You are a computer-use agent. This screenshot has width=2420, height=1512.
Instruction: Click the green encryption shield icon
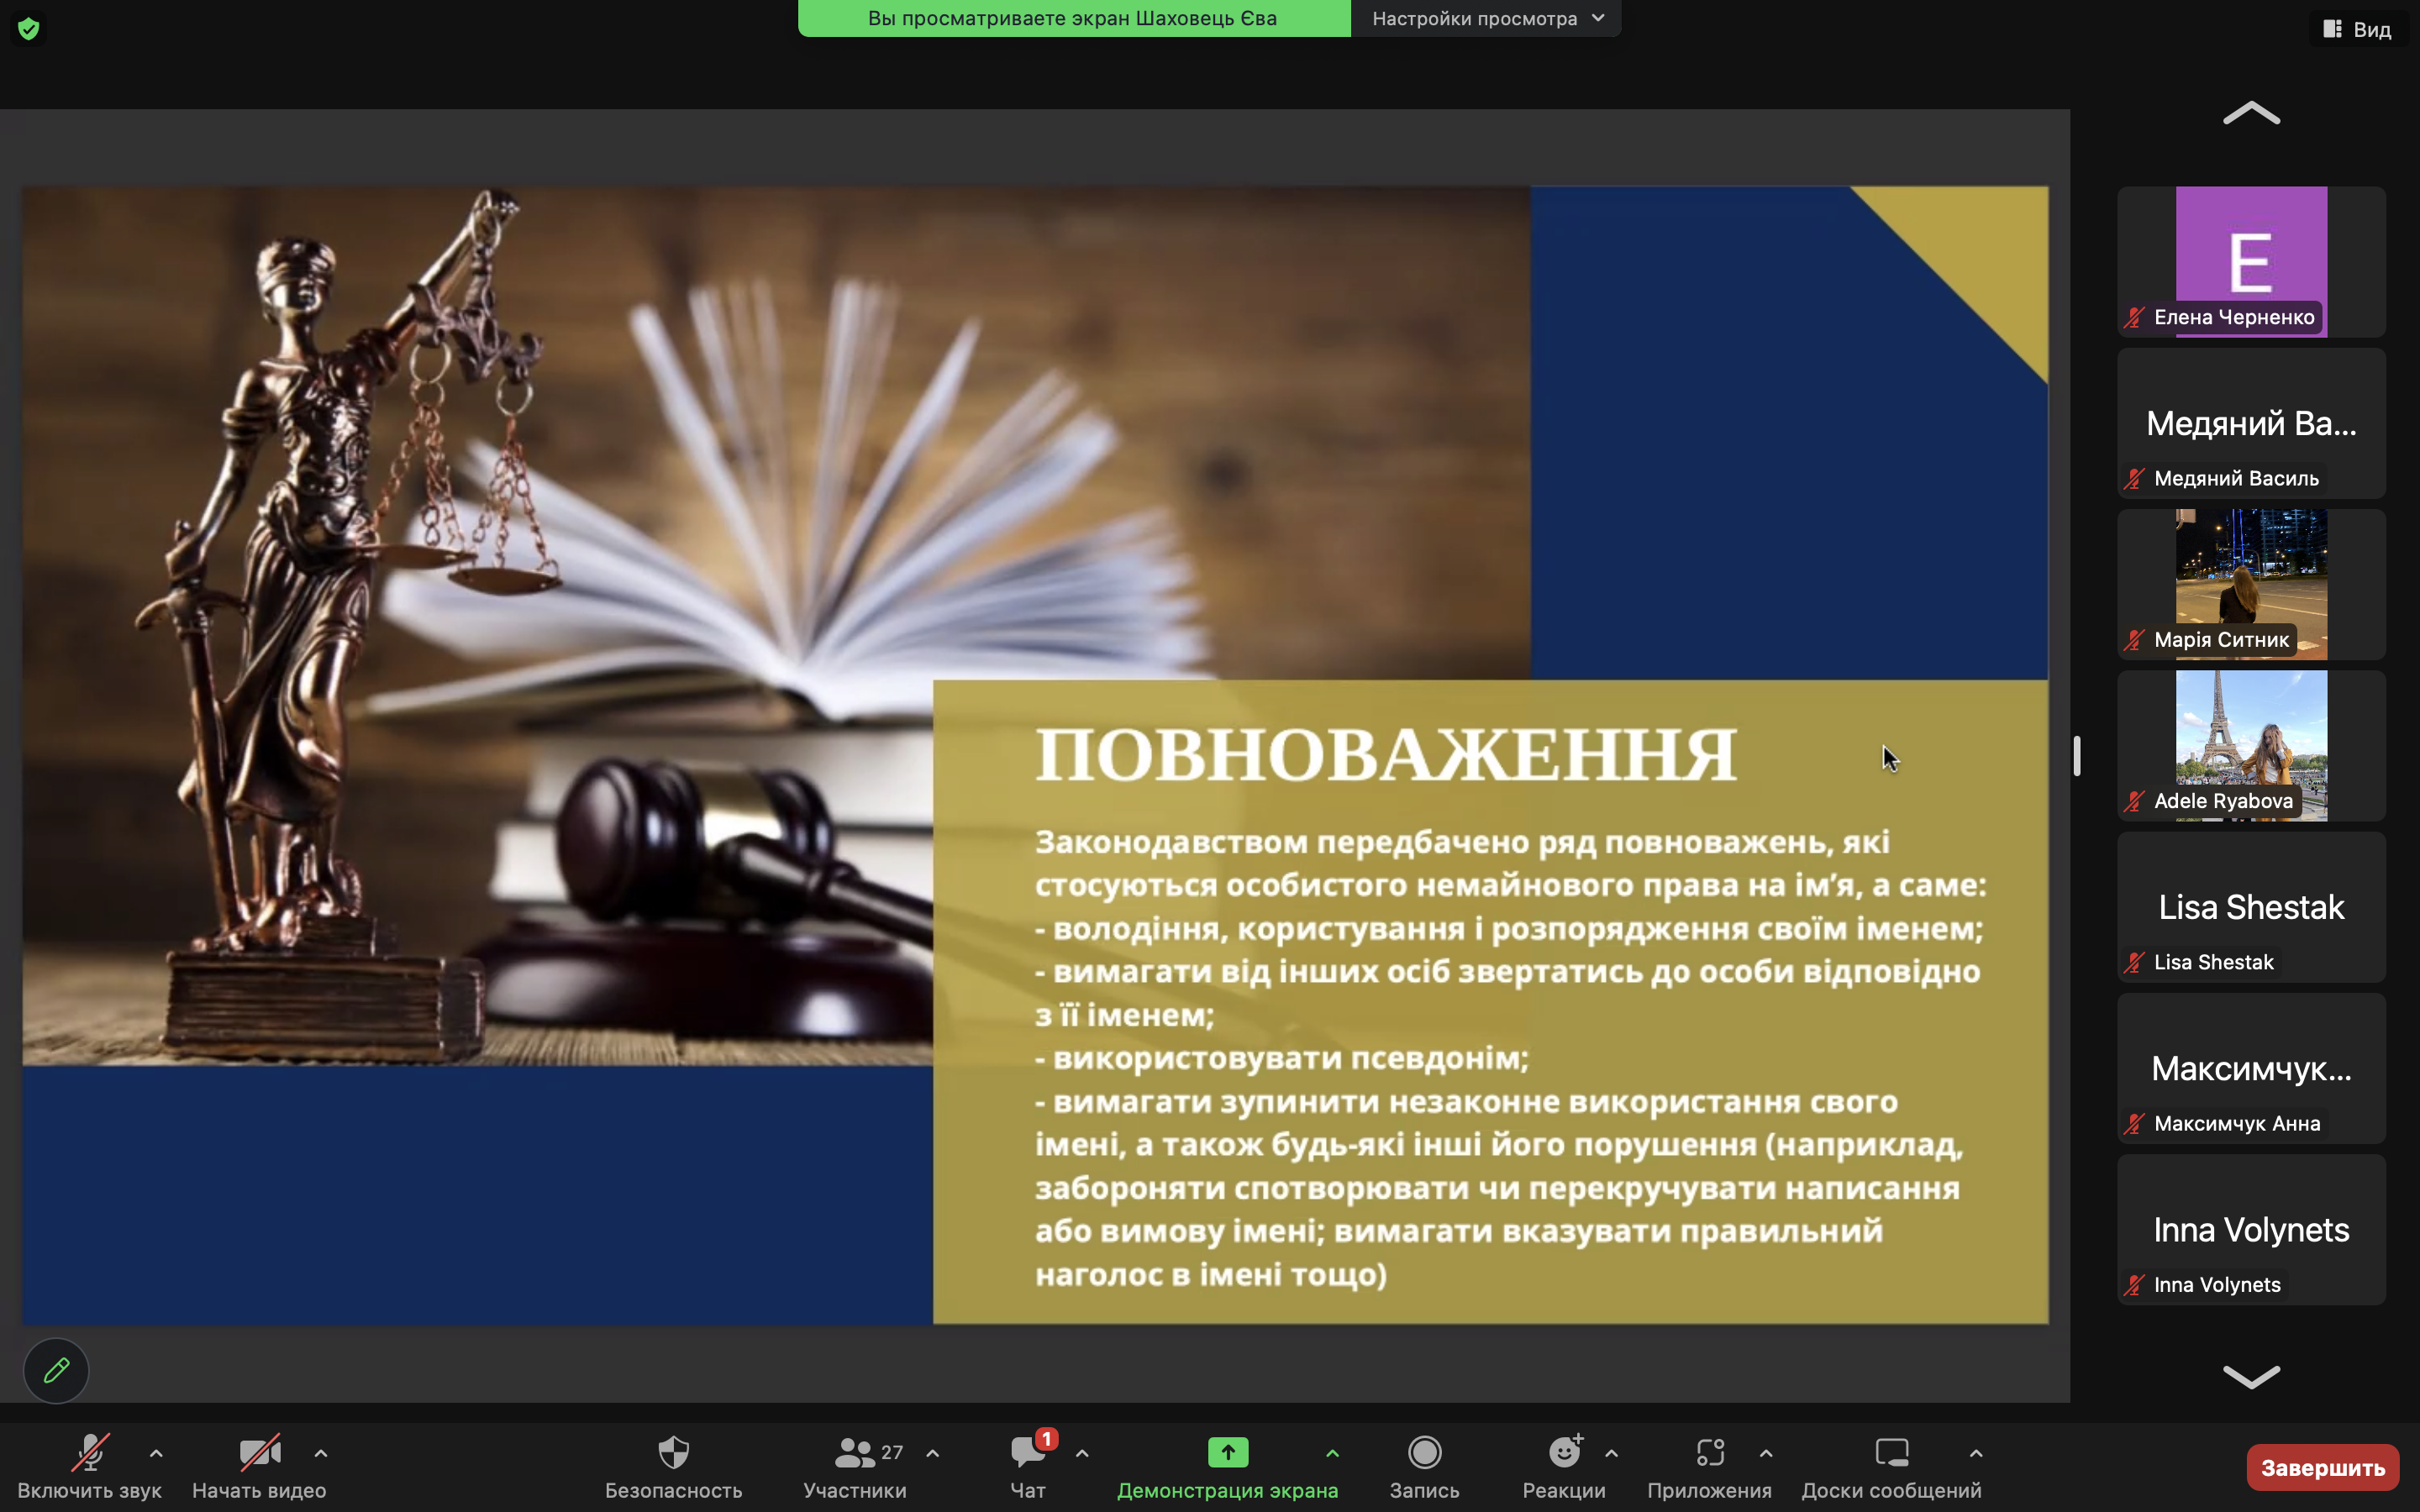coord(28,29)
